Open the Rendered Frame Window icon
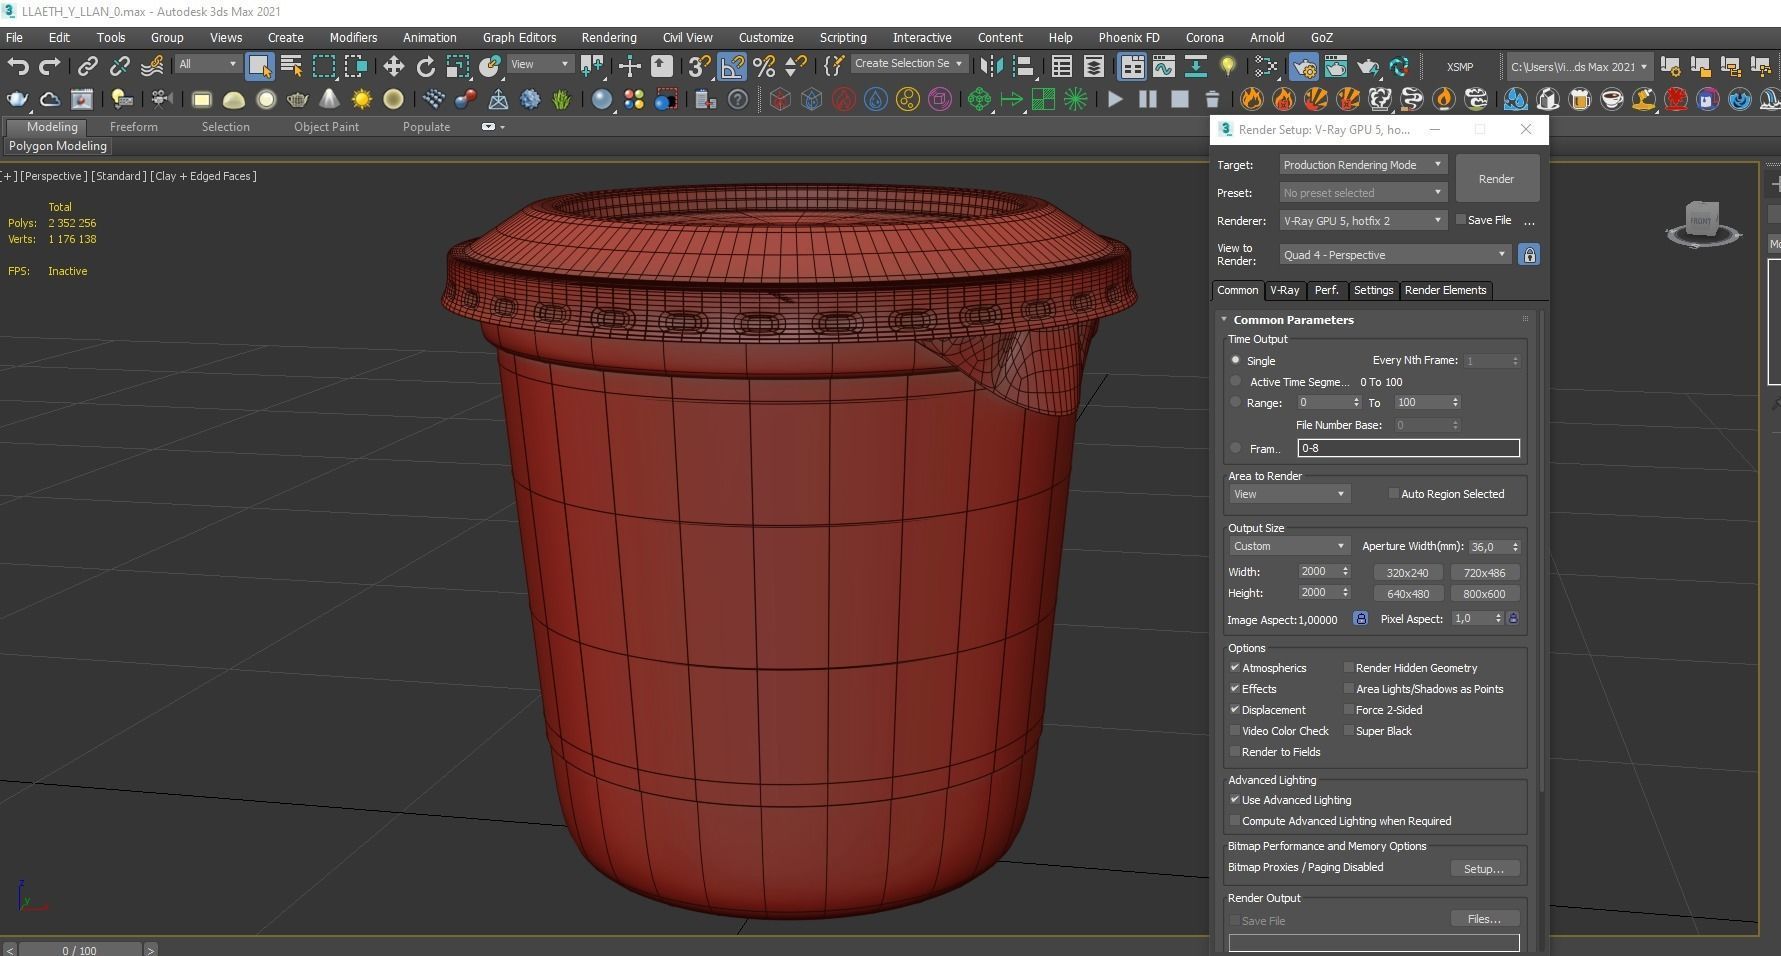Screen dimensions: 1781x956 1336,66
